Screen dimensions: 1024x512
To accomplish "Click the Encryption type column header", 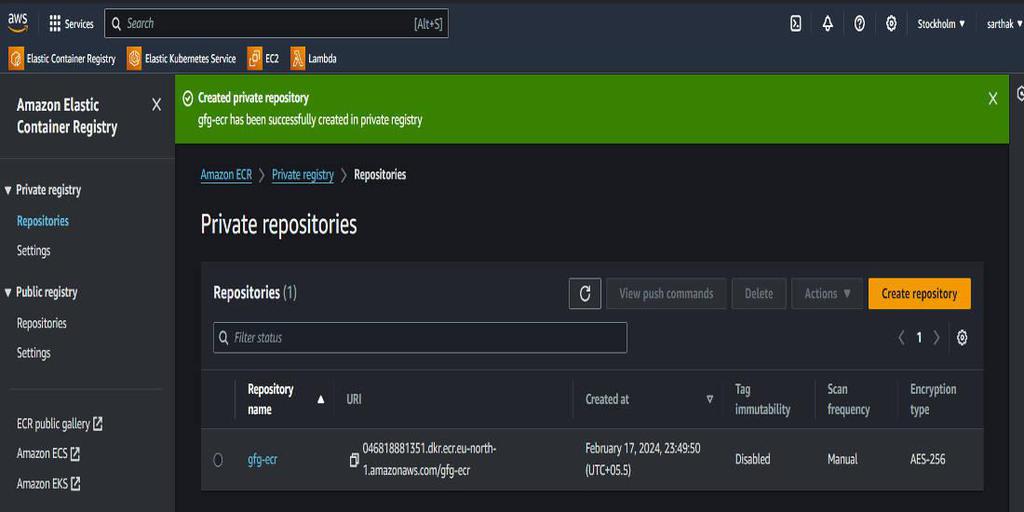I will click(x=933, y=400).
